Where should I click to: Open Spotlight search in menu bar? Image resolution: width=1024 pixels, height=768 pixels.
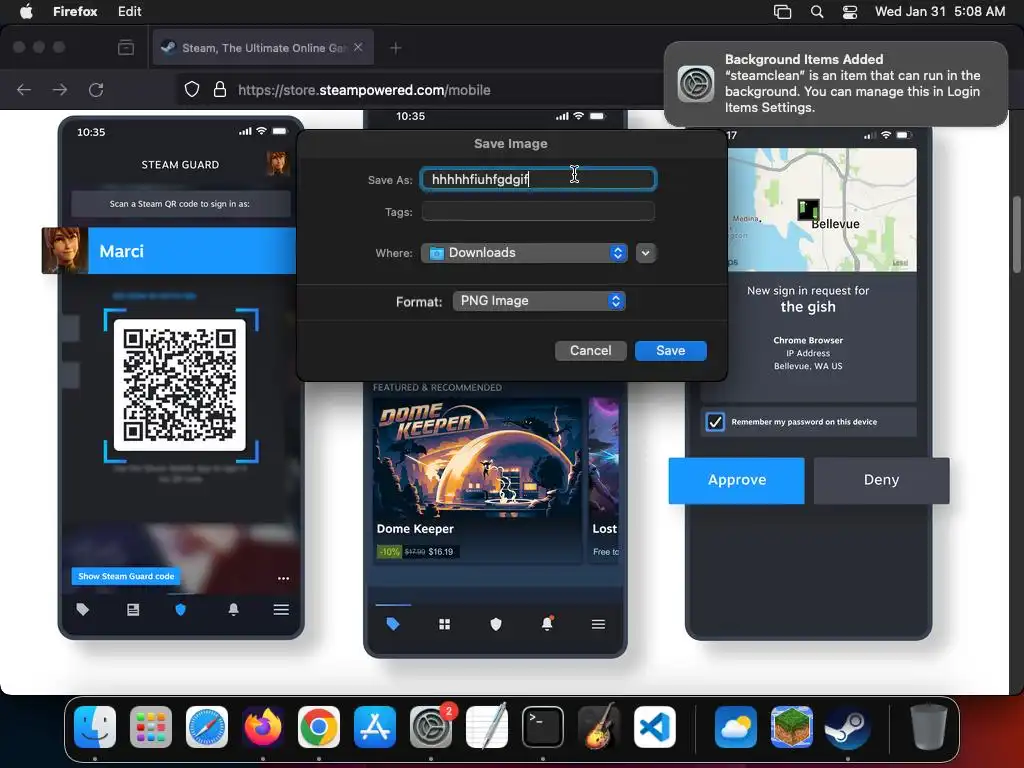[816, 12]
